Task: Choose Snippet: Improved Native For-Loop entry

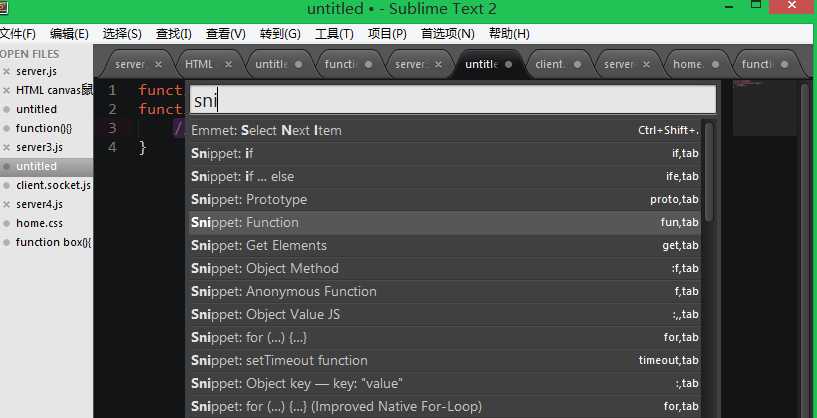Action: [x=444, y=406]
